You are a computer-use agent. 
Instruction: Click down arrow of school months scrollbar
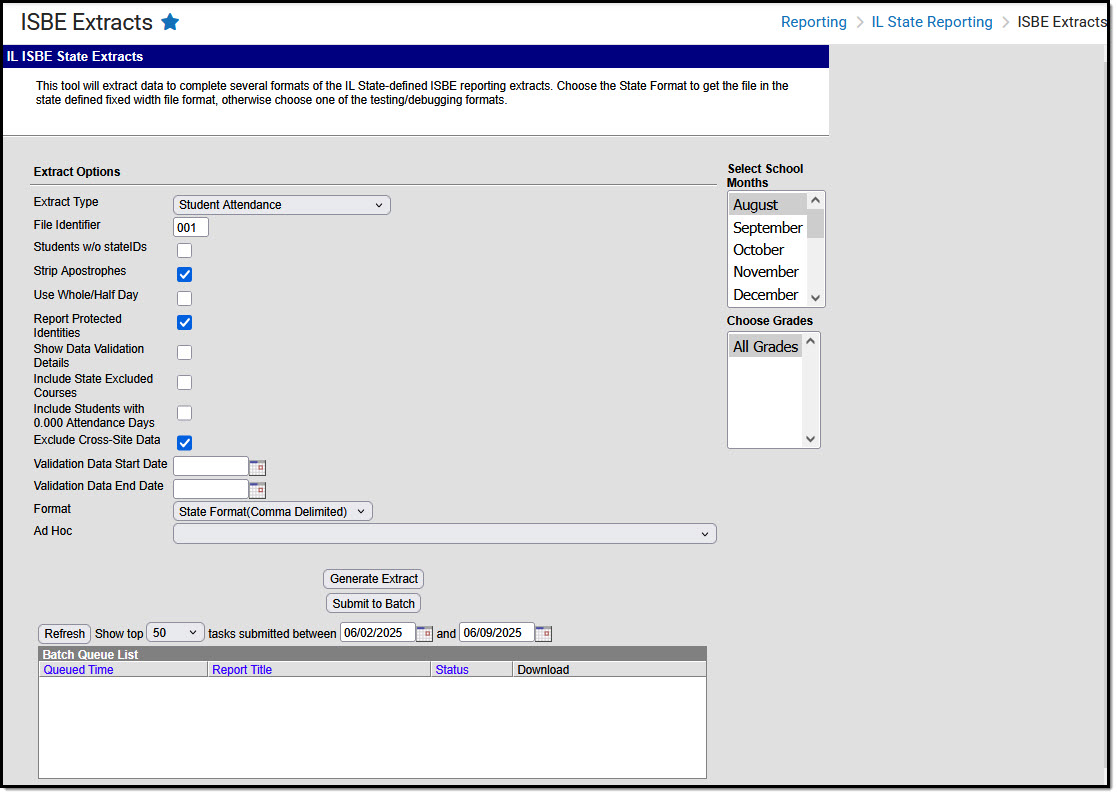point(816,298)
